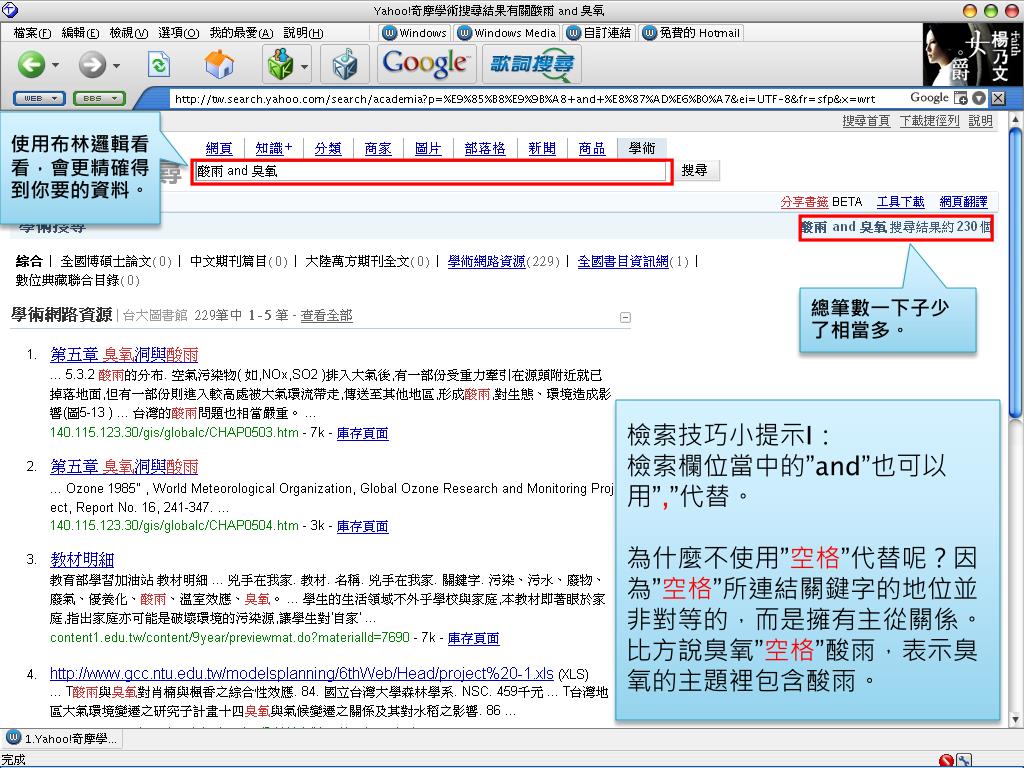Refresh the page with the reload icon

(x=159, y=65)
